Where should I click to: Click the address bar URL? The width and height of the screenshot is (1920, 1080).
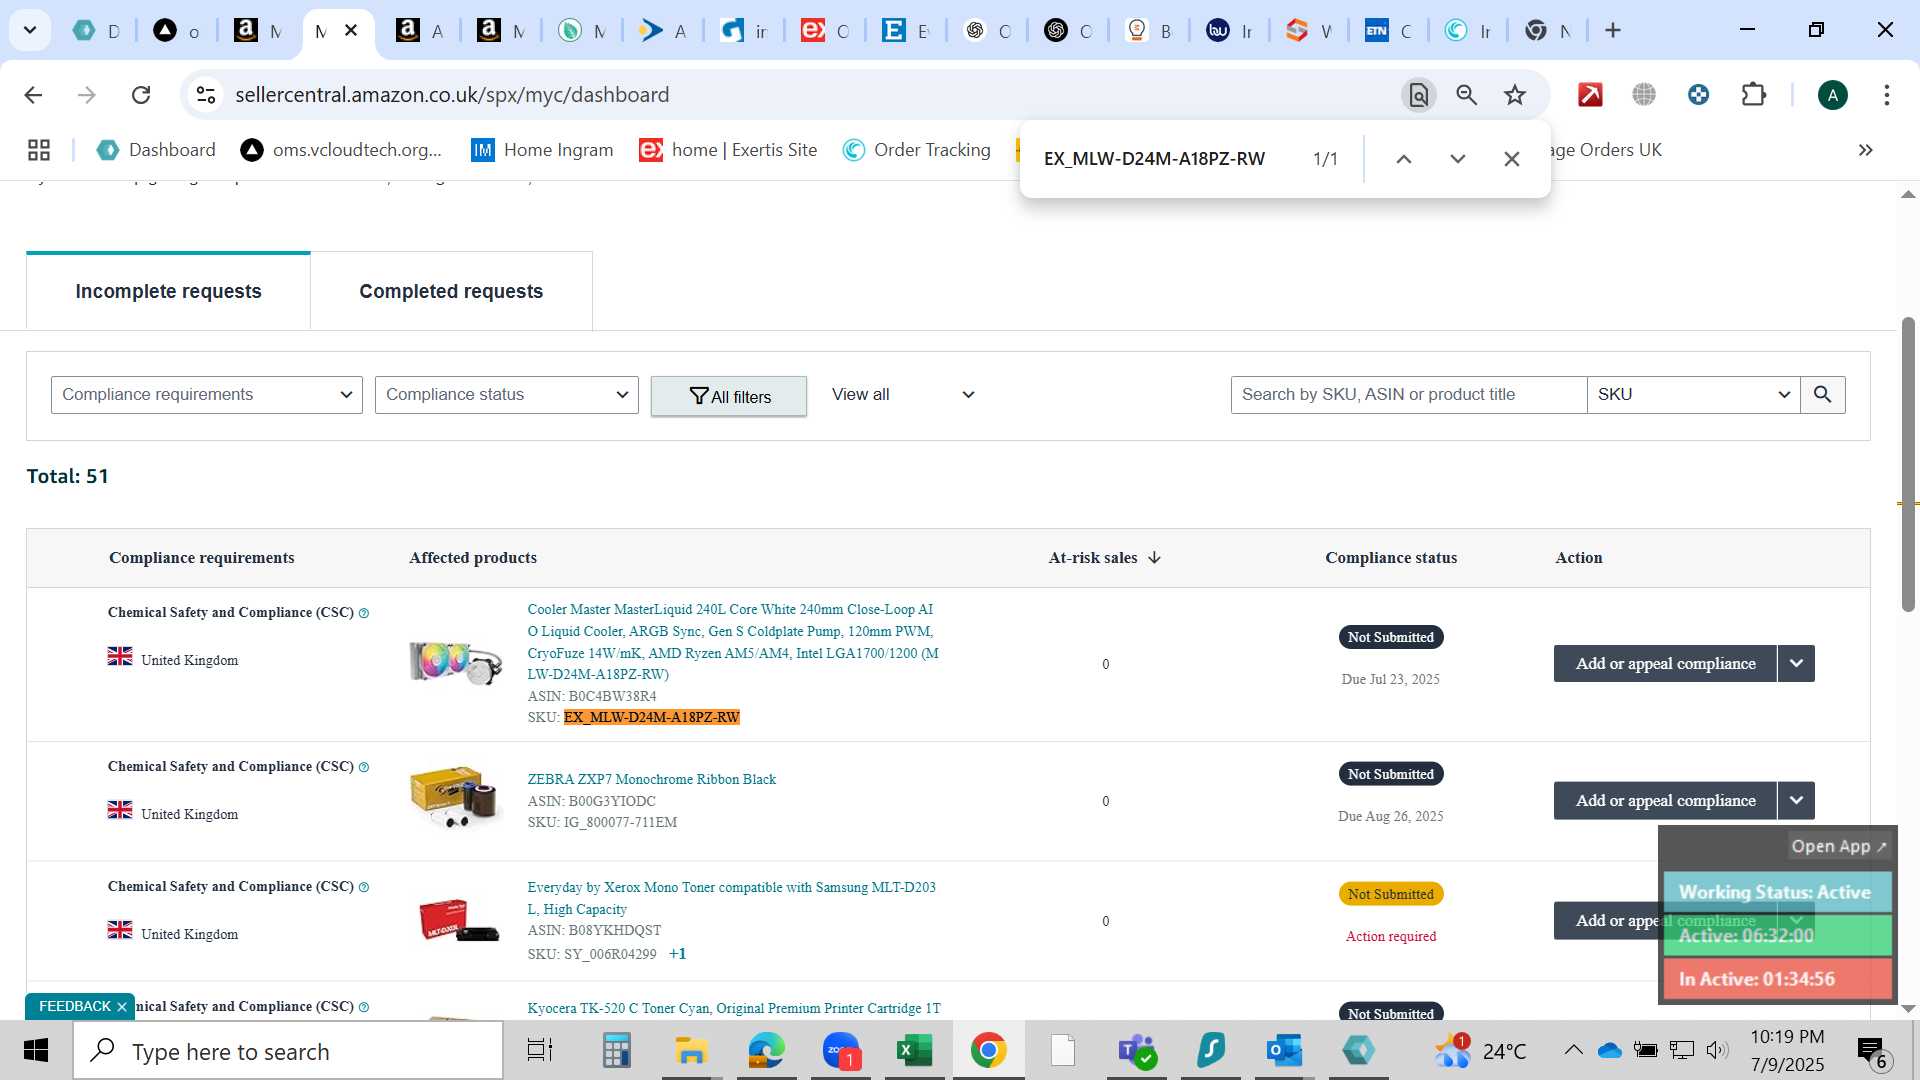point(452,95)
